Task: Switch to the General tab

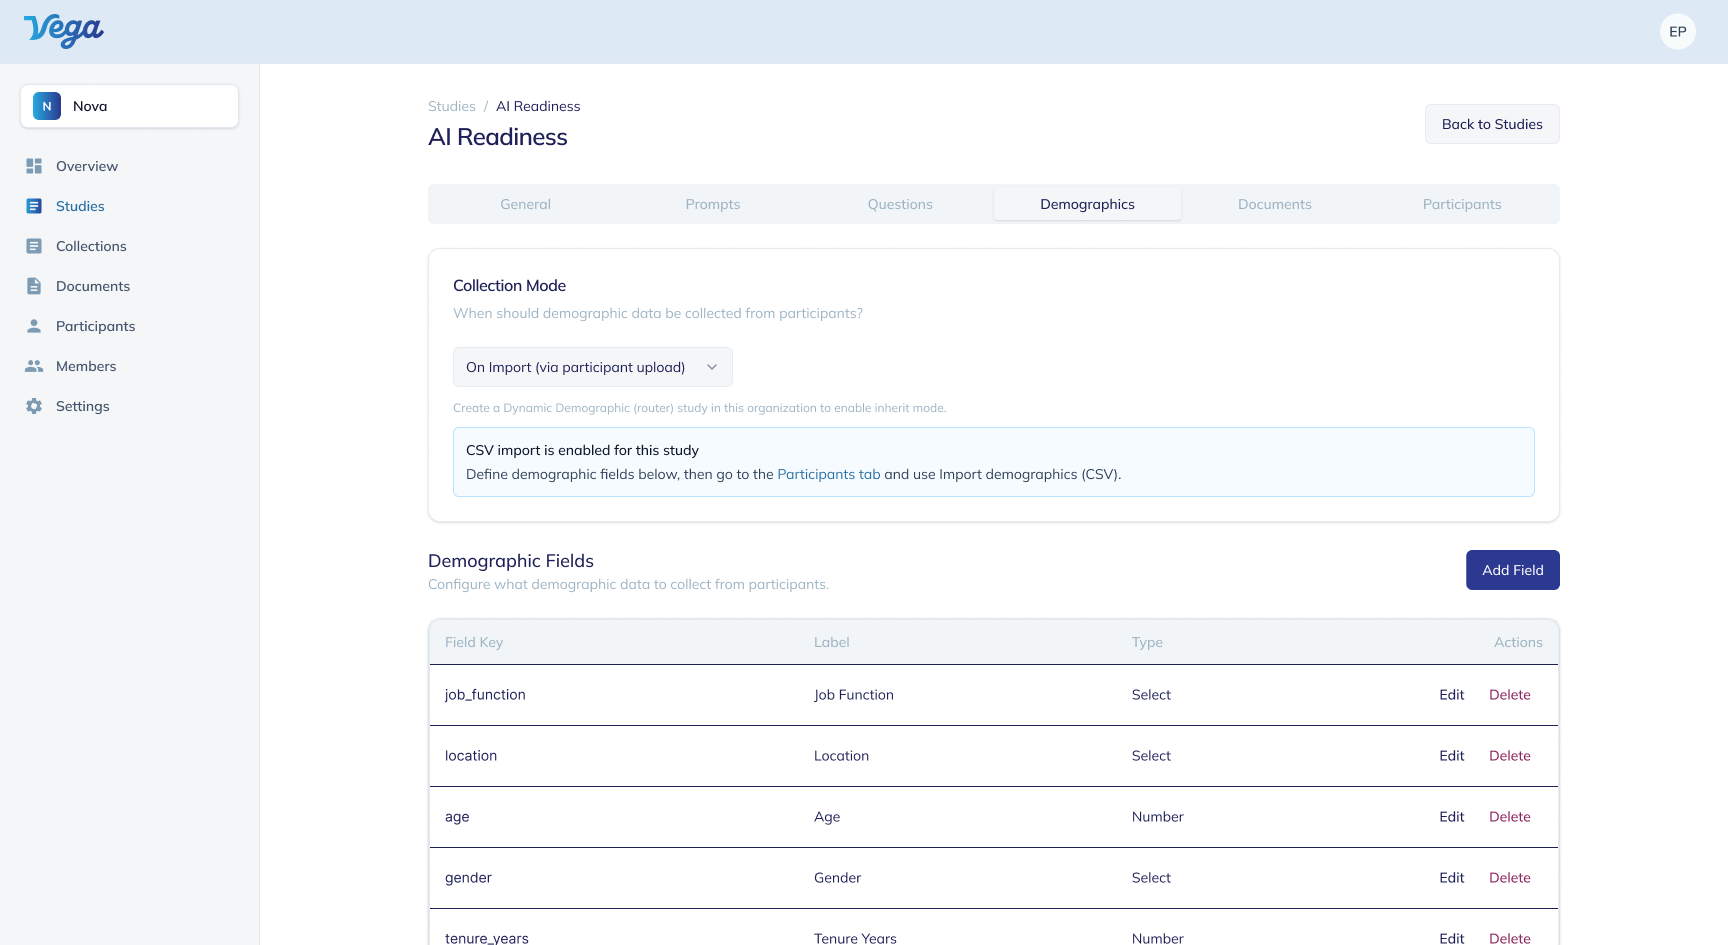Action: click(525, 204)
